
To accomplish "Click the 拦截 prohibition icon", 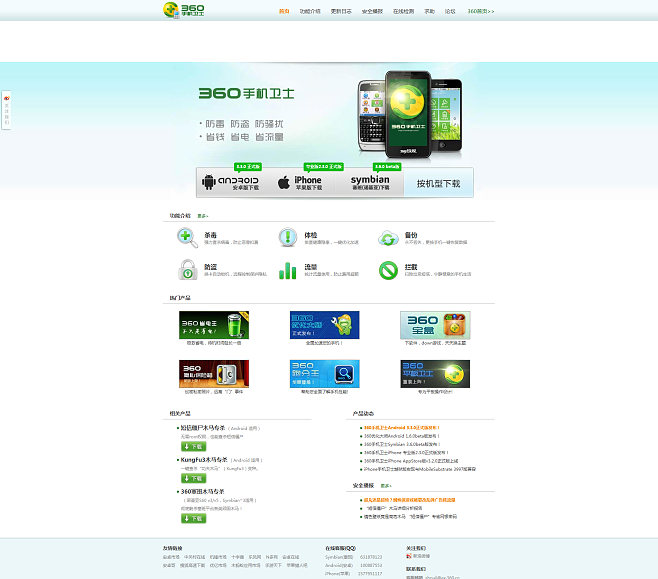I will pyautogui.click(x=388, y=271).
